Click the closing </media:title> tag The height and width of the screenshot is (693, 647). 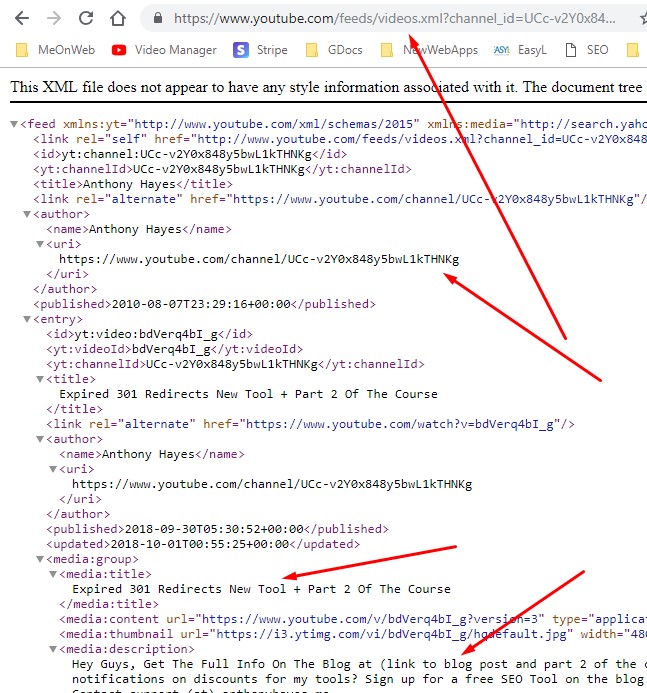click(109, 604)
